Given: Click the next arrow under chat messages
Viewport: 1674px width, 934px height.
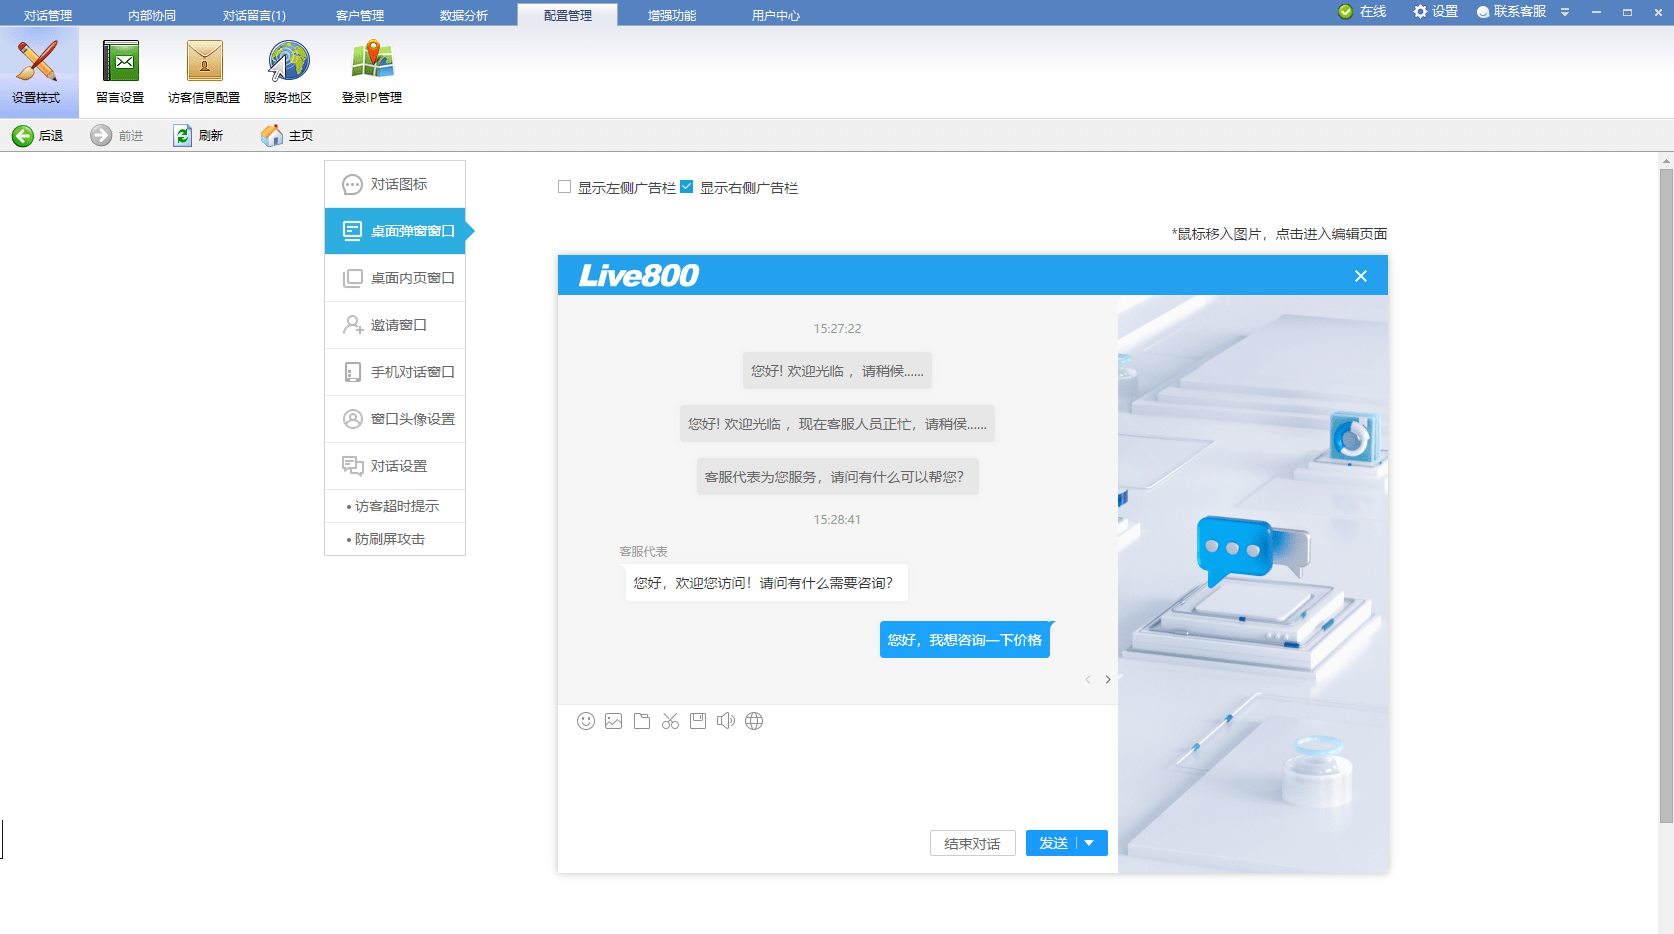Looking at the screenshot, I should (x=1108, y=680).
